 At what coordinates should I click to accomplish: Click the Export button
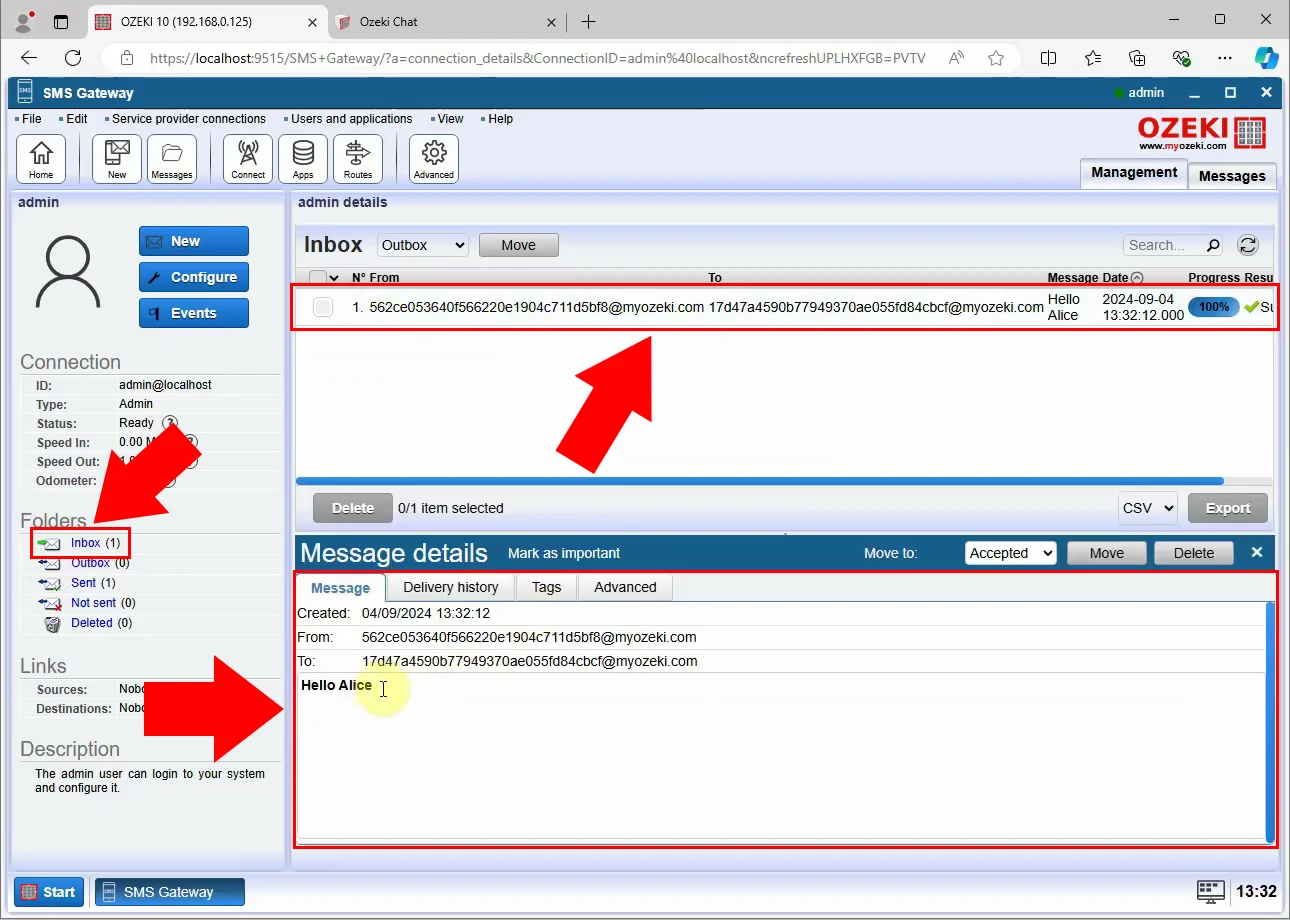click(x=1227, y=508)
